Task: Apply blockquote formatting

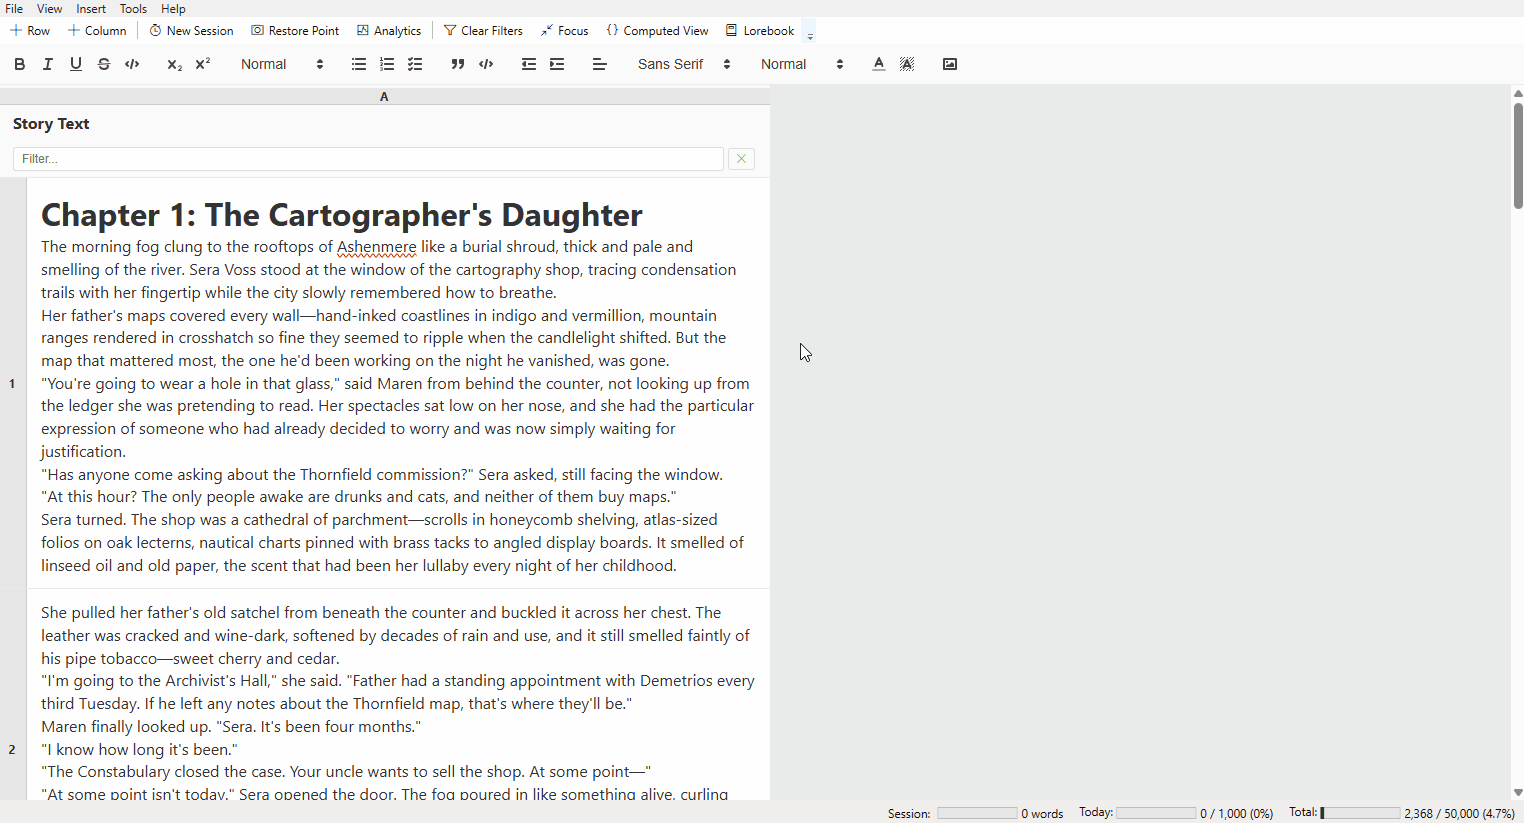Action: pyautogui.click(x=458, y=64)
